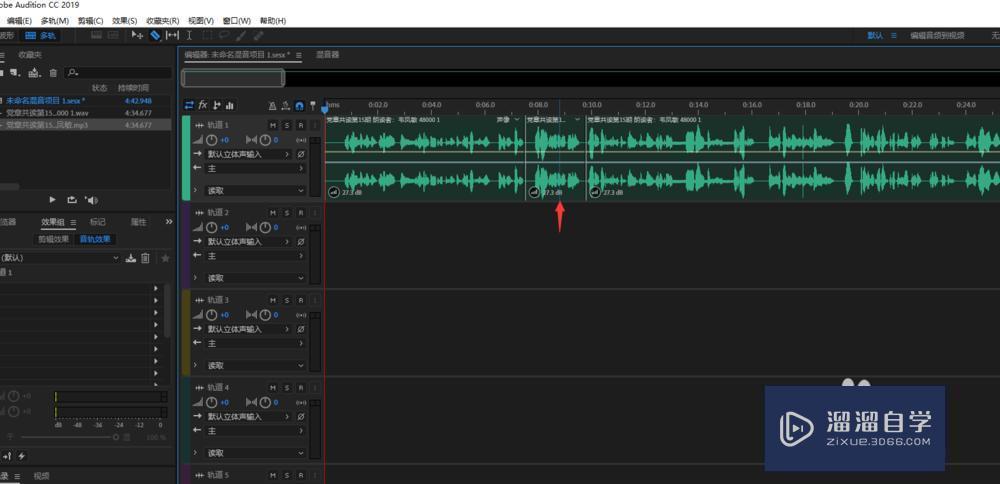
Task: Switch to the 混音器 tab
Action: [x=328, y=55]
